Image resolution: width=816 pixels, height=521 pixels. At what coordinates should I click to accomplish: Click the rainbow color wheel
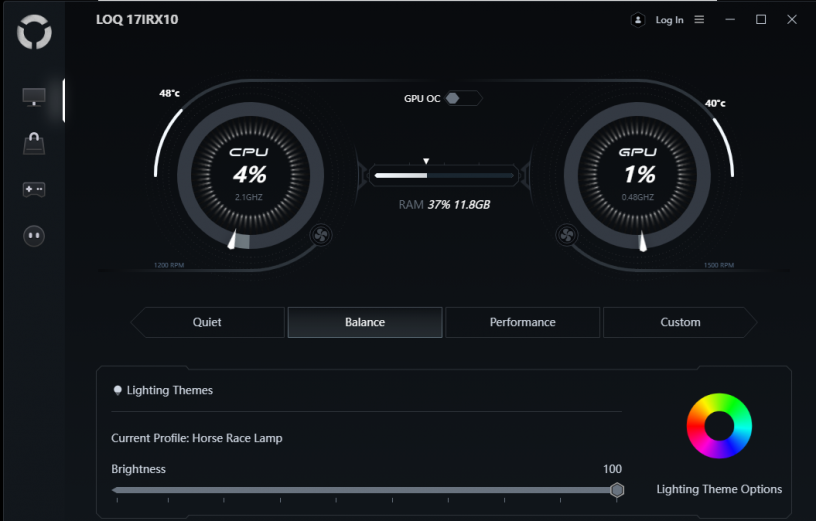[719, 426]
